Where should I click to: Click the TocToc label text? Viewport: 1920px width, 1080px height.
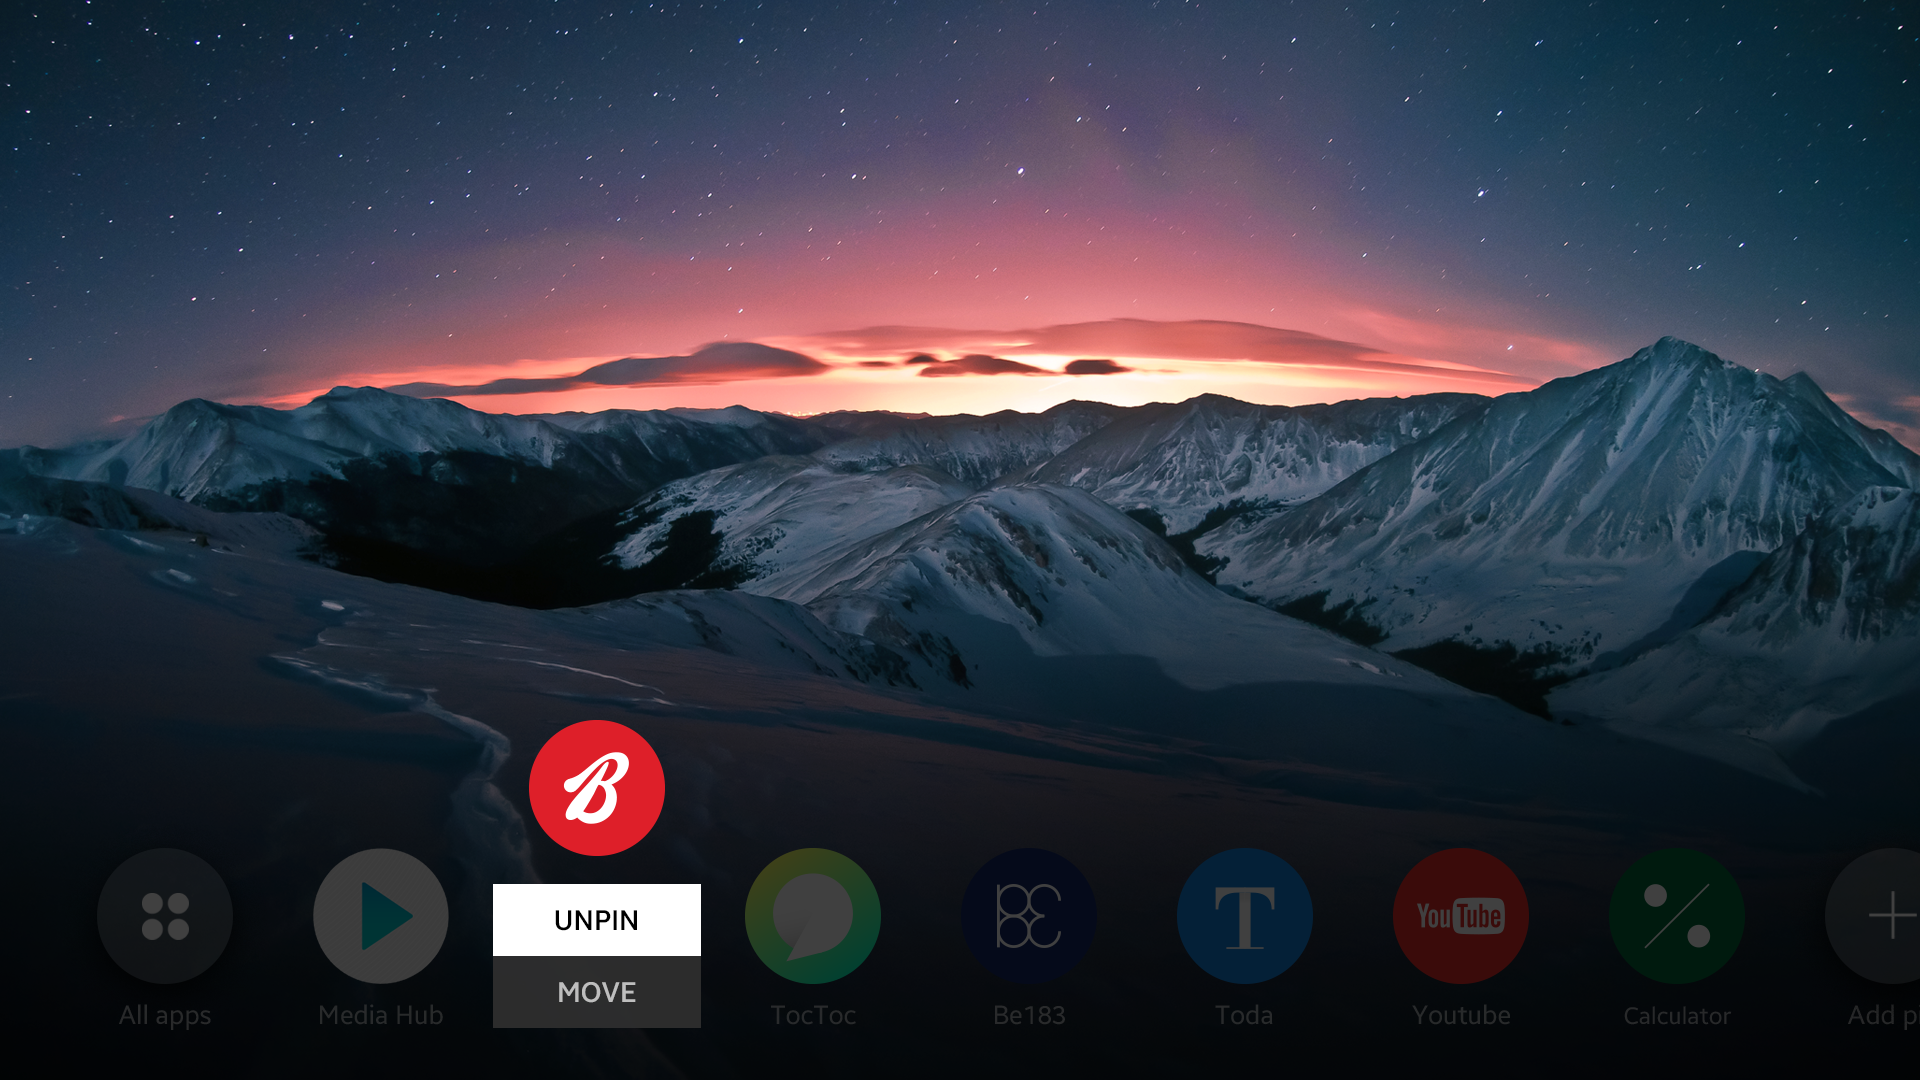813,1016
